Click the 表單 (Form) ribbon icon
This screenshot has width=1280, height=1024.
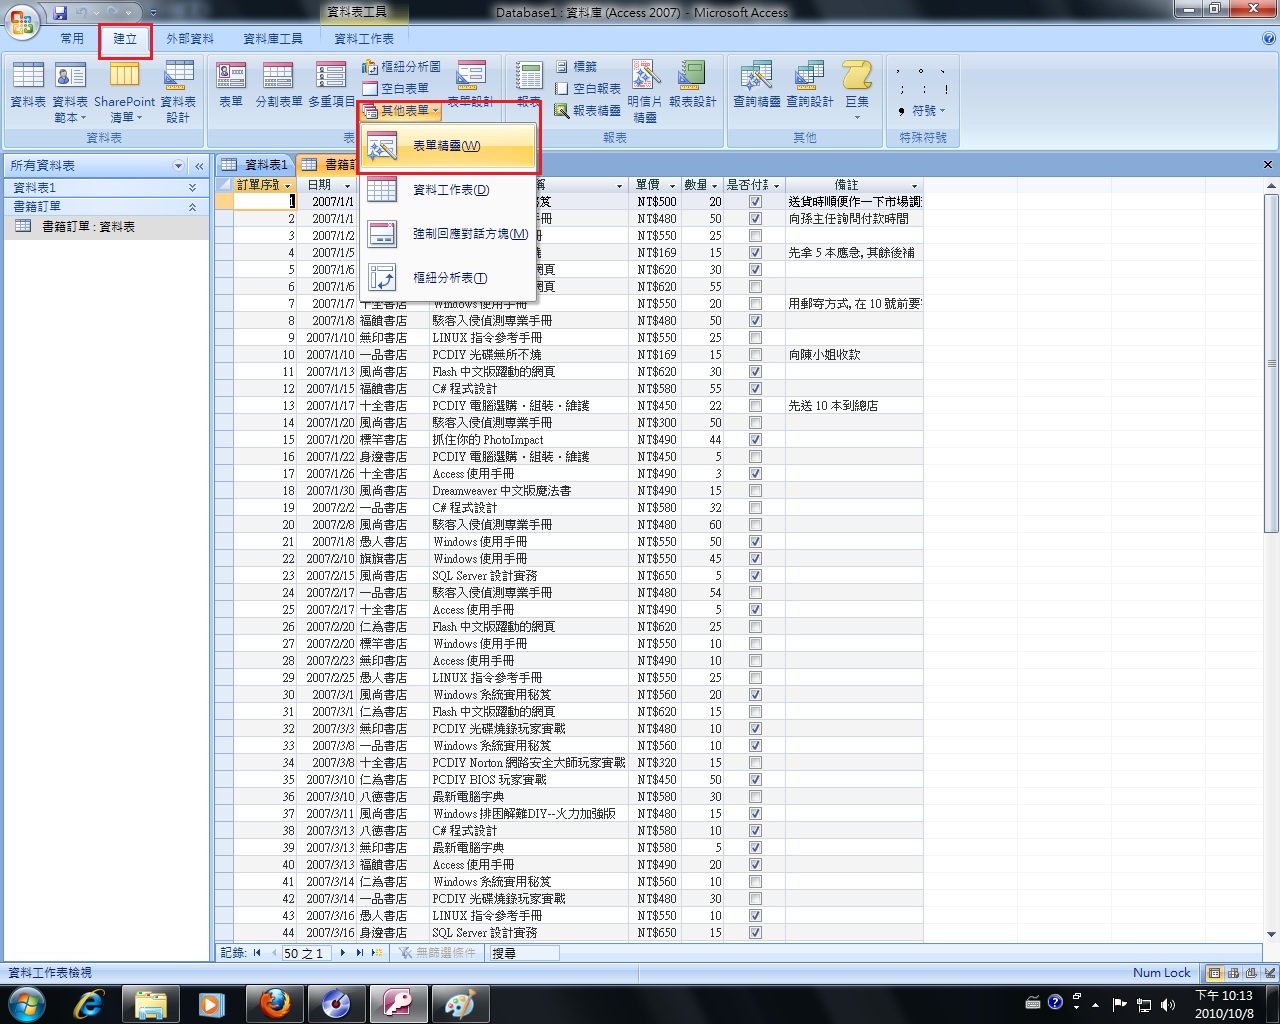231,85
